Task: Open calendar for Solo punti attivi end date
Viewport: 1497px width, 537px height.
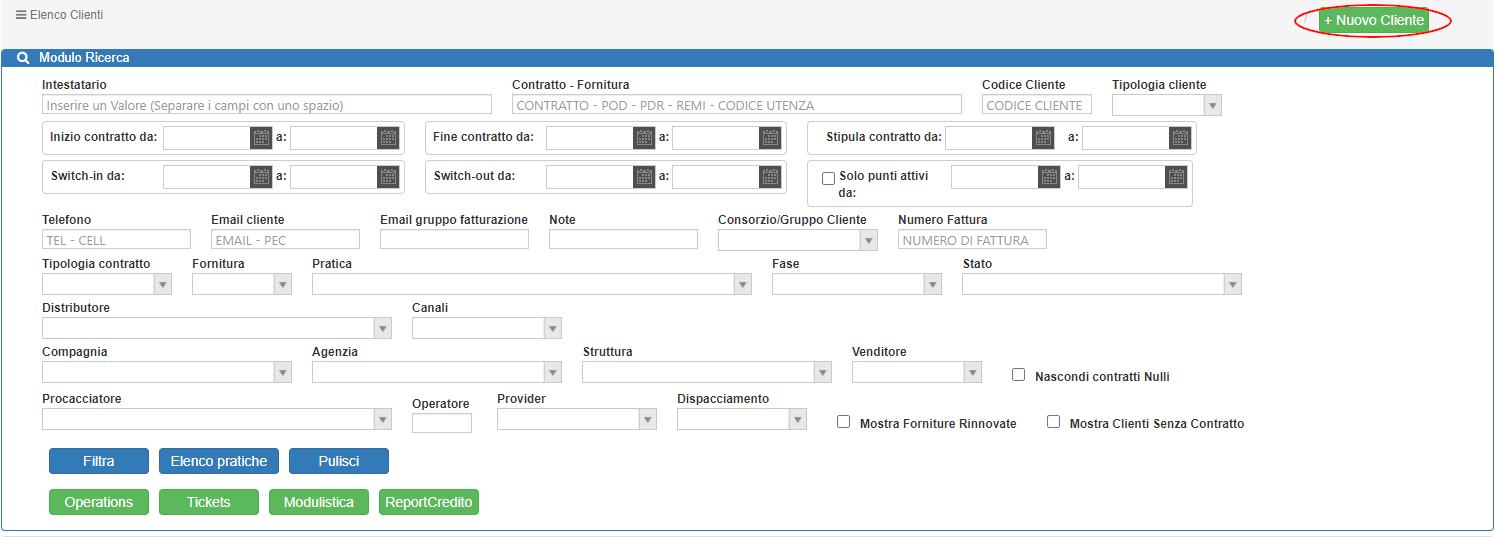Action: pos(1176,177)
